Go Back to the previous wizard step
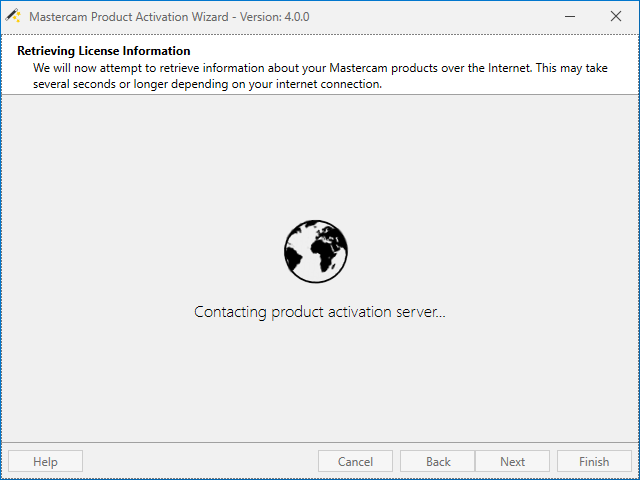Screen dimensions: 640x480 point(438,461)
